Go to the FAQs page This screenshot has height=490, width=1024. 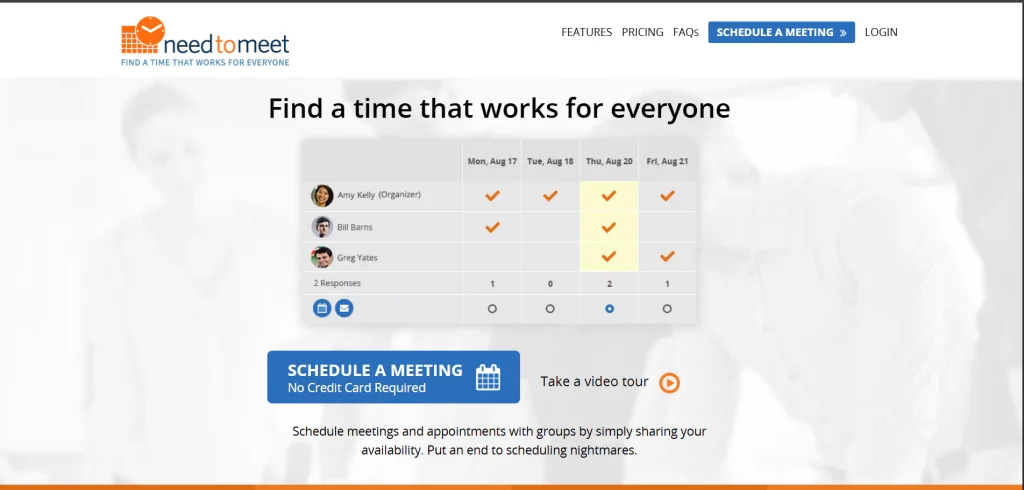686,32
